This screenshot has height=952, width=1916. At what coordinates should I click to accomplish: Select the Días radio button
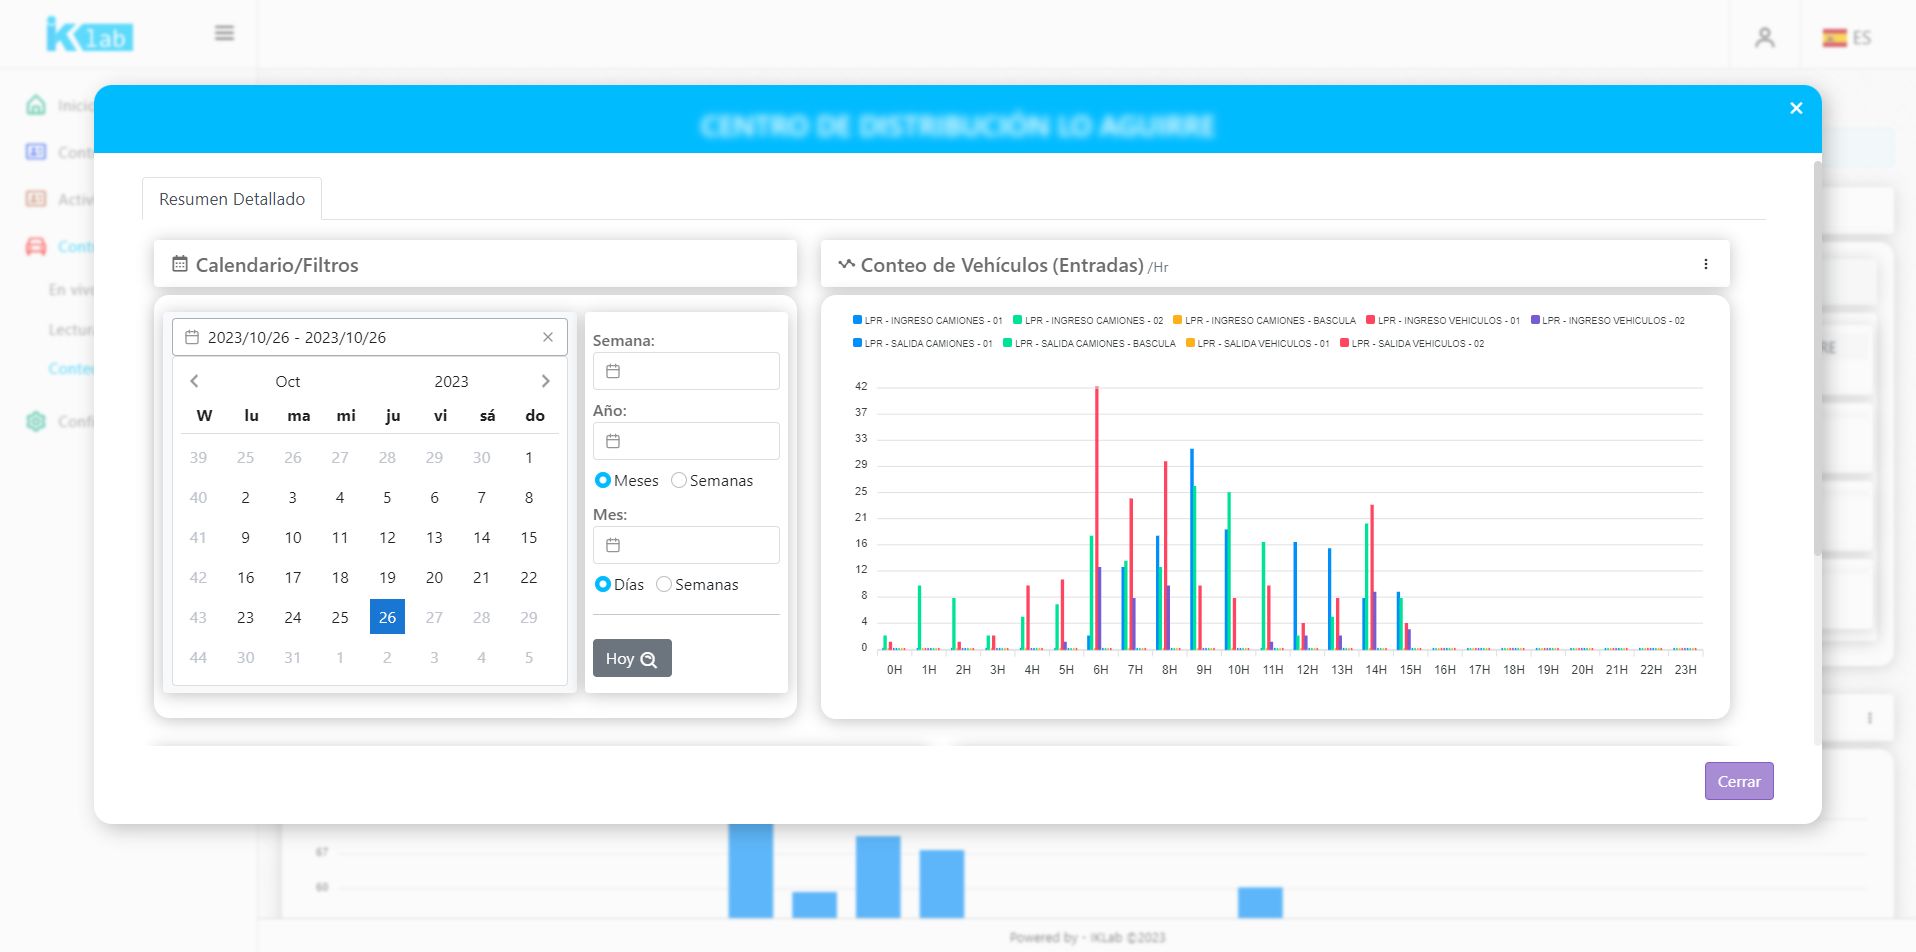603,584
